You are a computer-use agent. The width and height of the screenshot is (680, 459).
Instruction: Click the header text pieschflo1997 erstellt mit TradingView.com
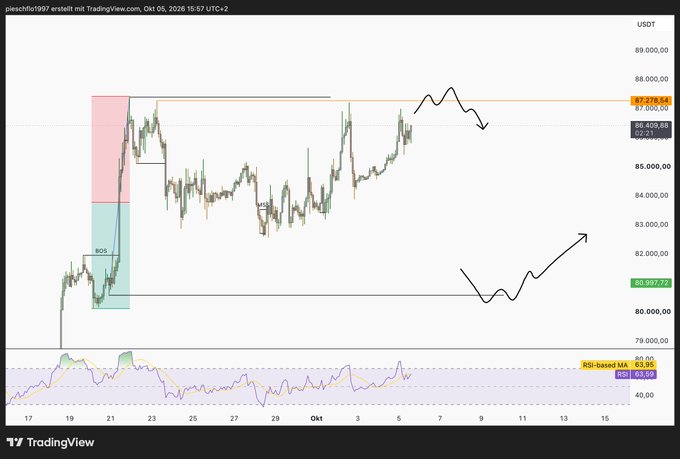(73, 9)
